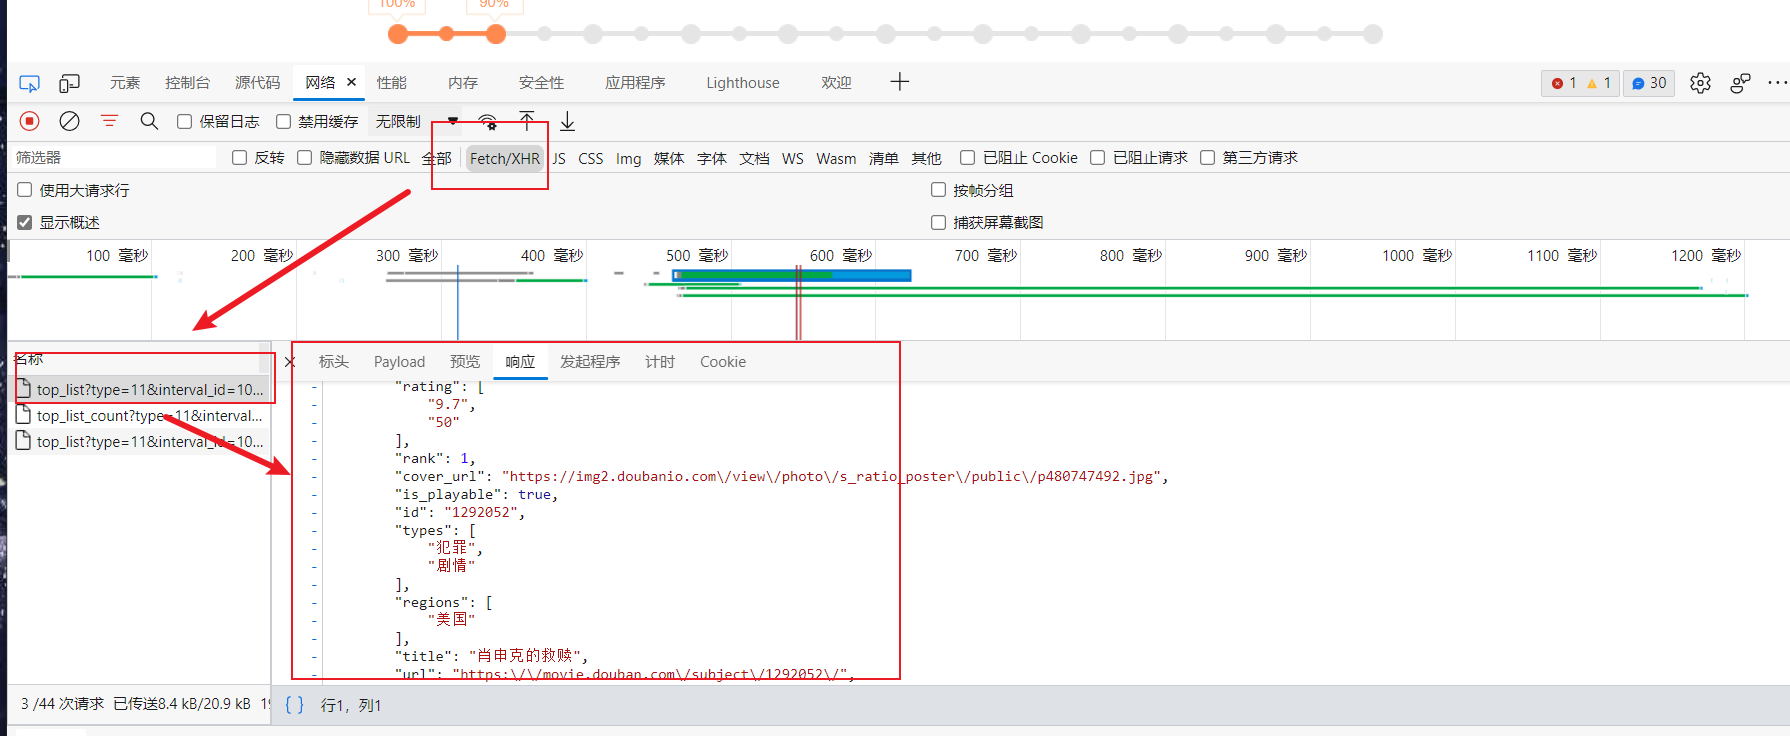This screenshot has width=1790, height=736.
Task: Select first top_list?type=11 request
Action: pos(140,389)
